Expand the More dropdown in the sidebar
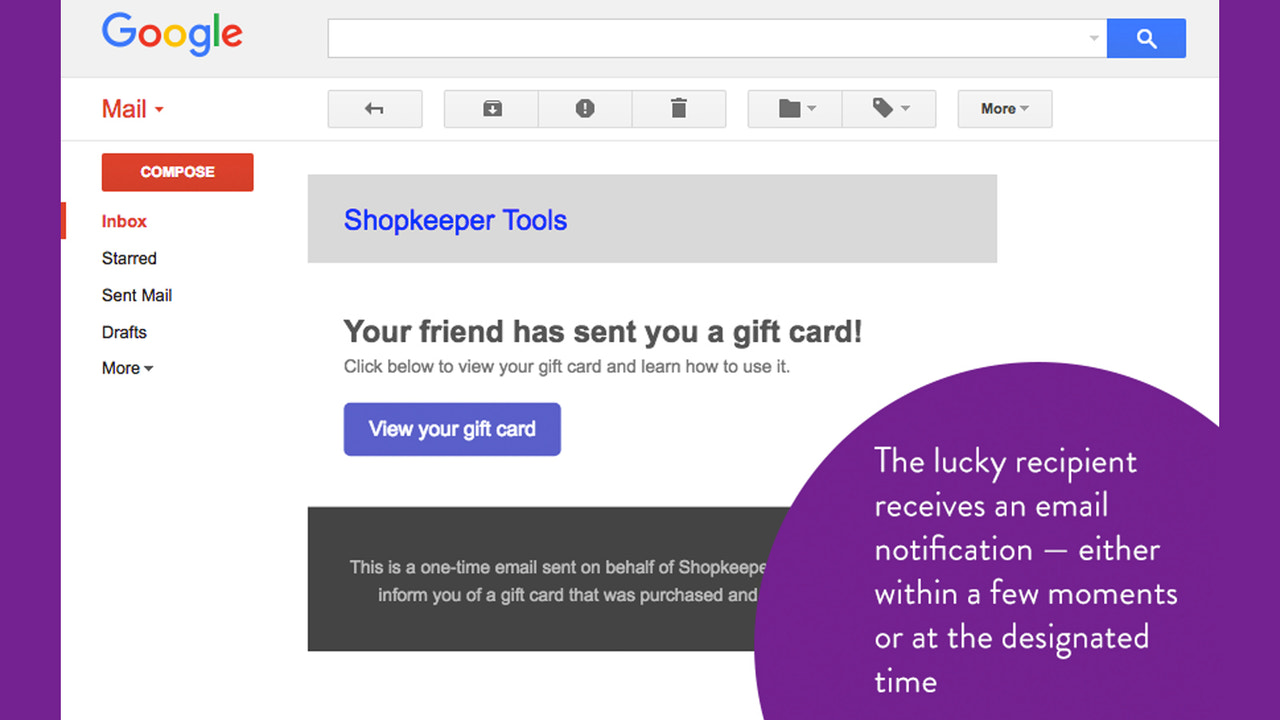The image size is (1280, 720). tap(127, 368)
